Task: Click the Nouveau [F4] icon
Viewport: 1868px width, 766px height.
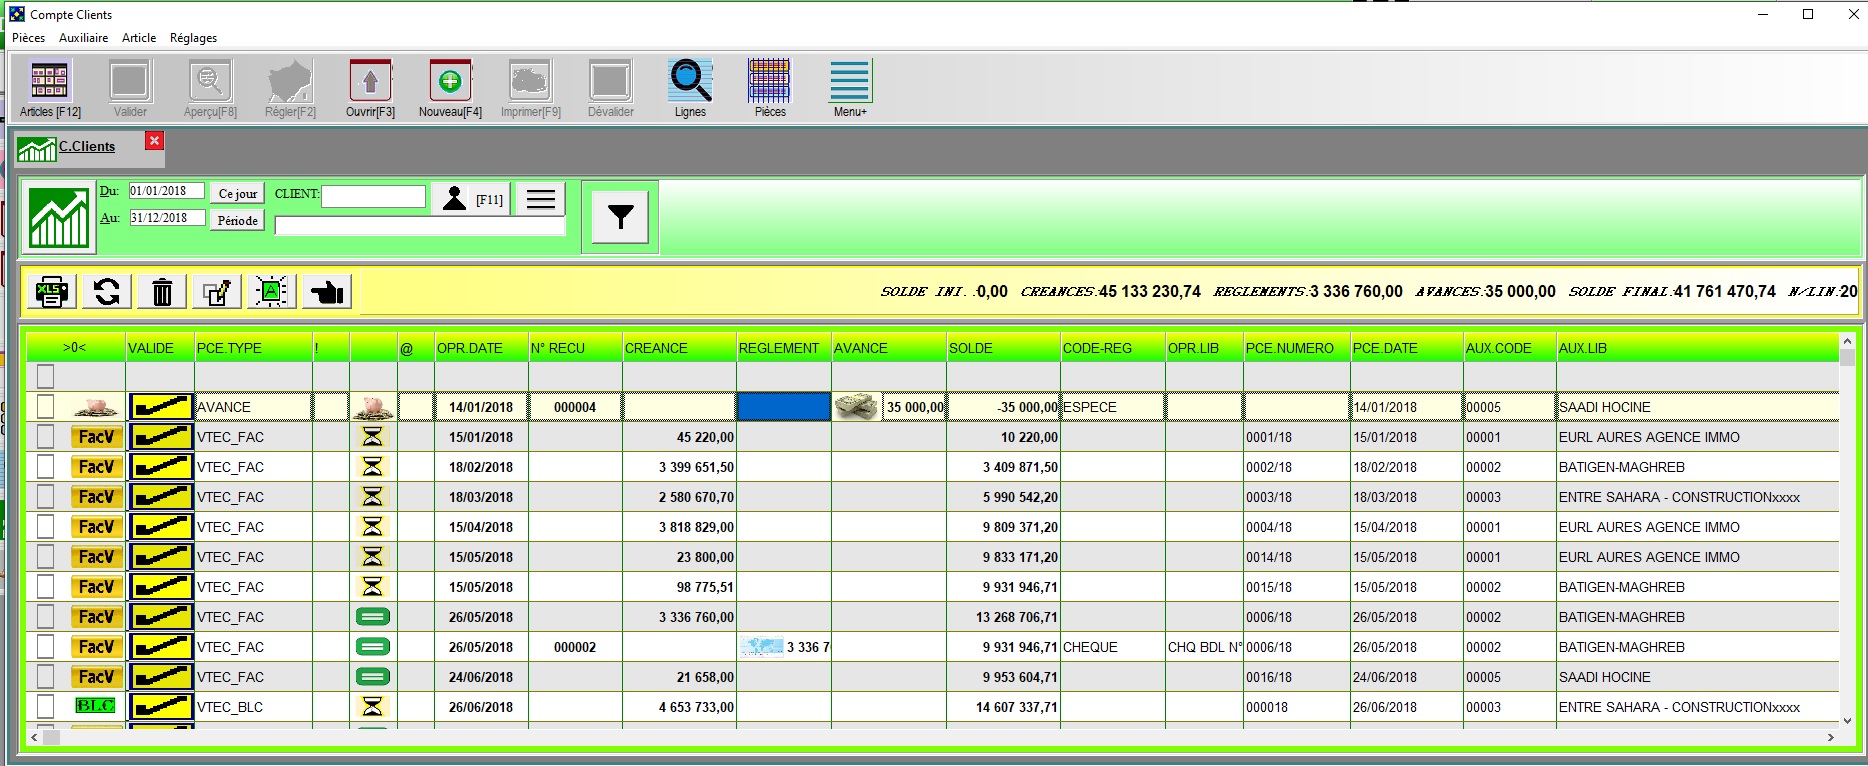Action: (450, 88)
